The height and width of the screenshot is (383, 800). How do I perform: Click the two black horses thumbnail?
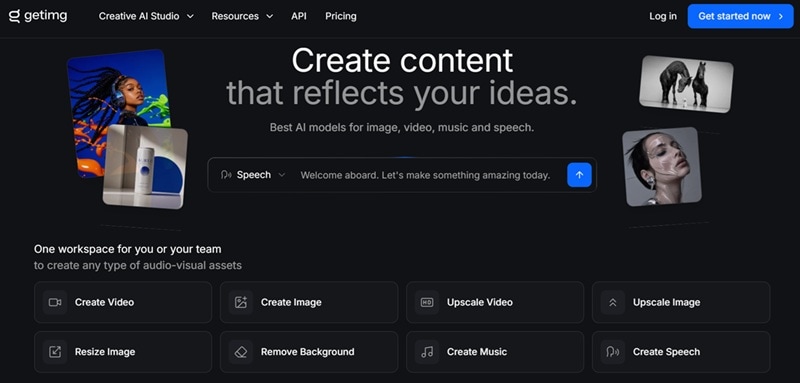point(686,84)
